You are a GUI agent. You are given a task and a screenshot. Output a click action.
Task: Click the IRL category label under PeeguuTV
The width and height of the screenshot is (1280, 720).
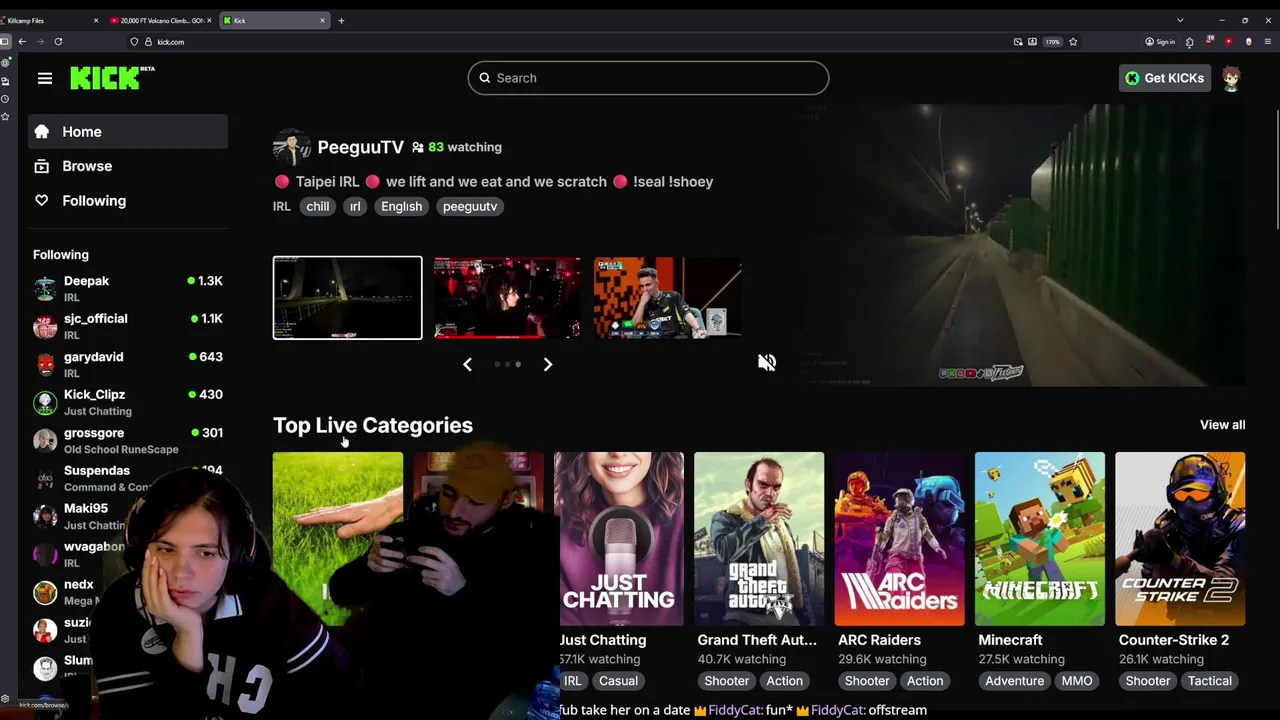tap(281, 207)
